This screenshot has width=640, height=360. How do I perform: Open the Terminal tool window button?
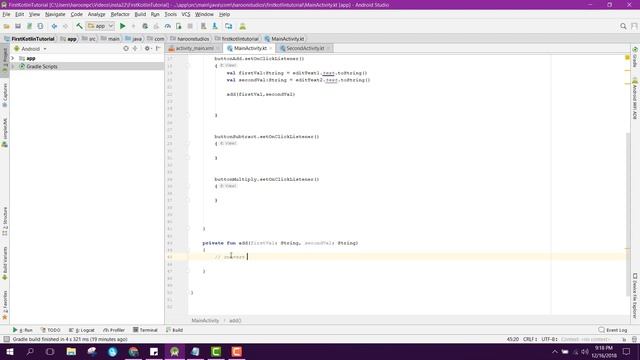[145, 330]
